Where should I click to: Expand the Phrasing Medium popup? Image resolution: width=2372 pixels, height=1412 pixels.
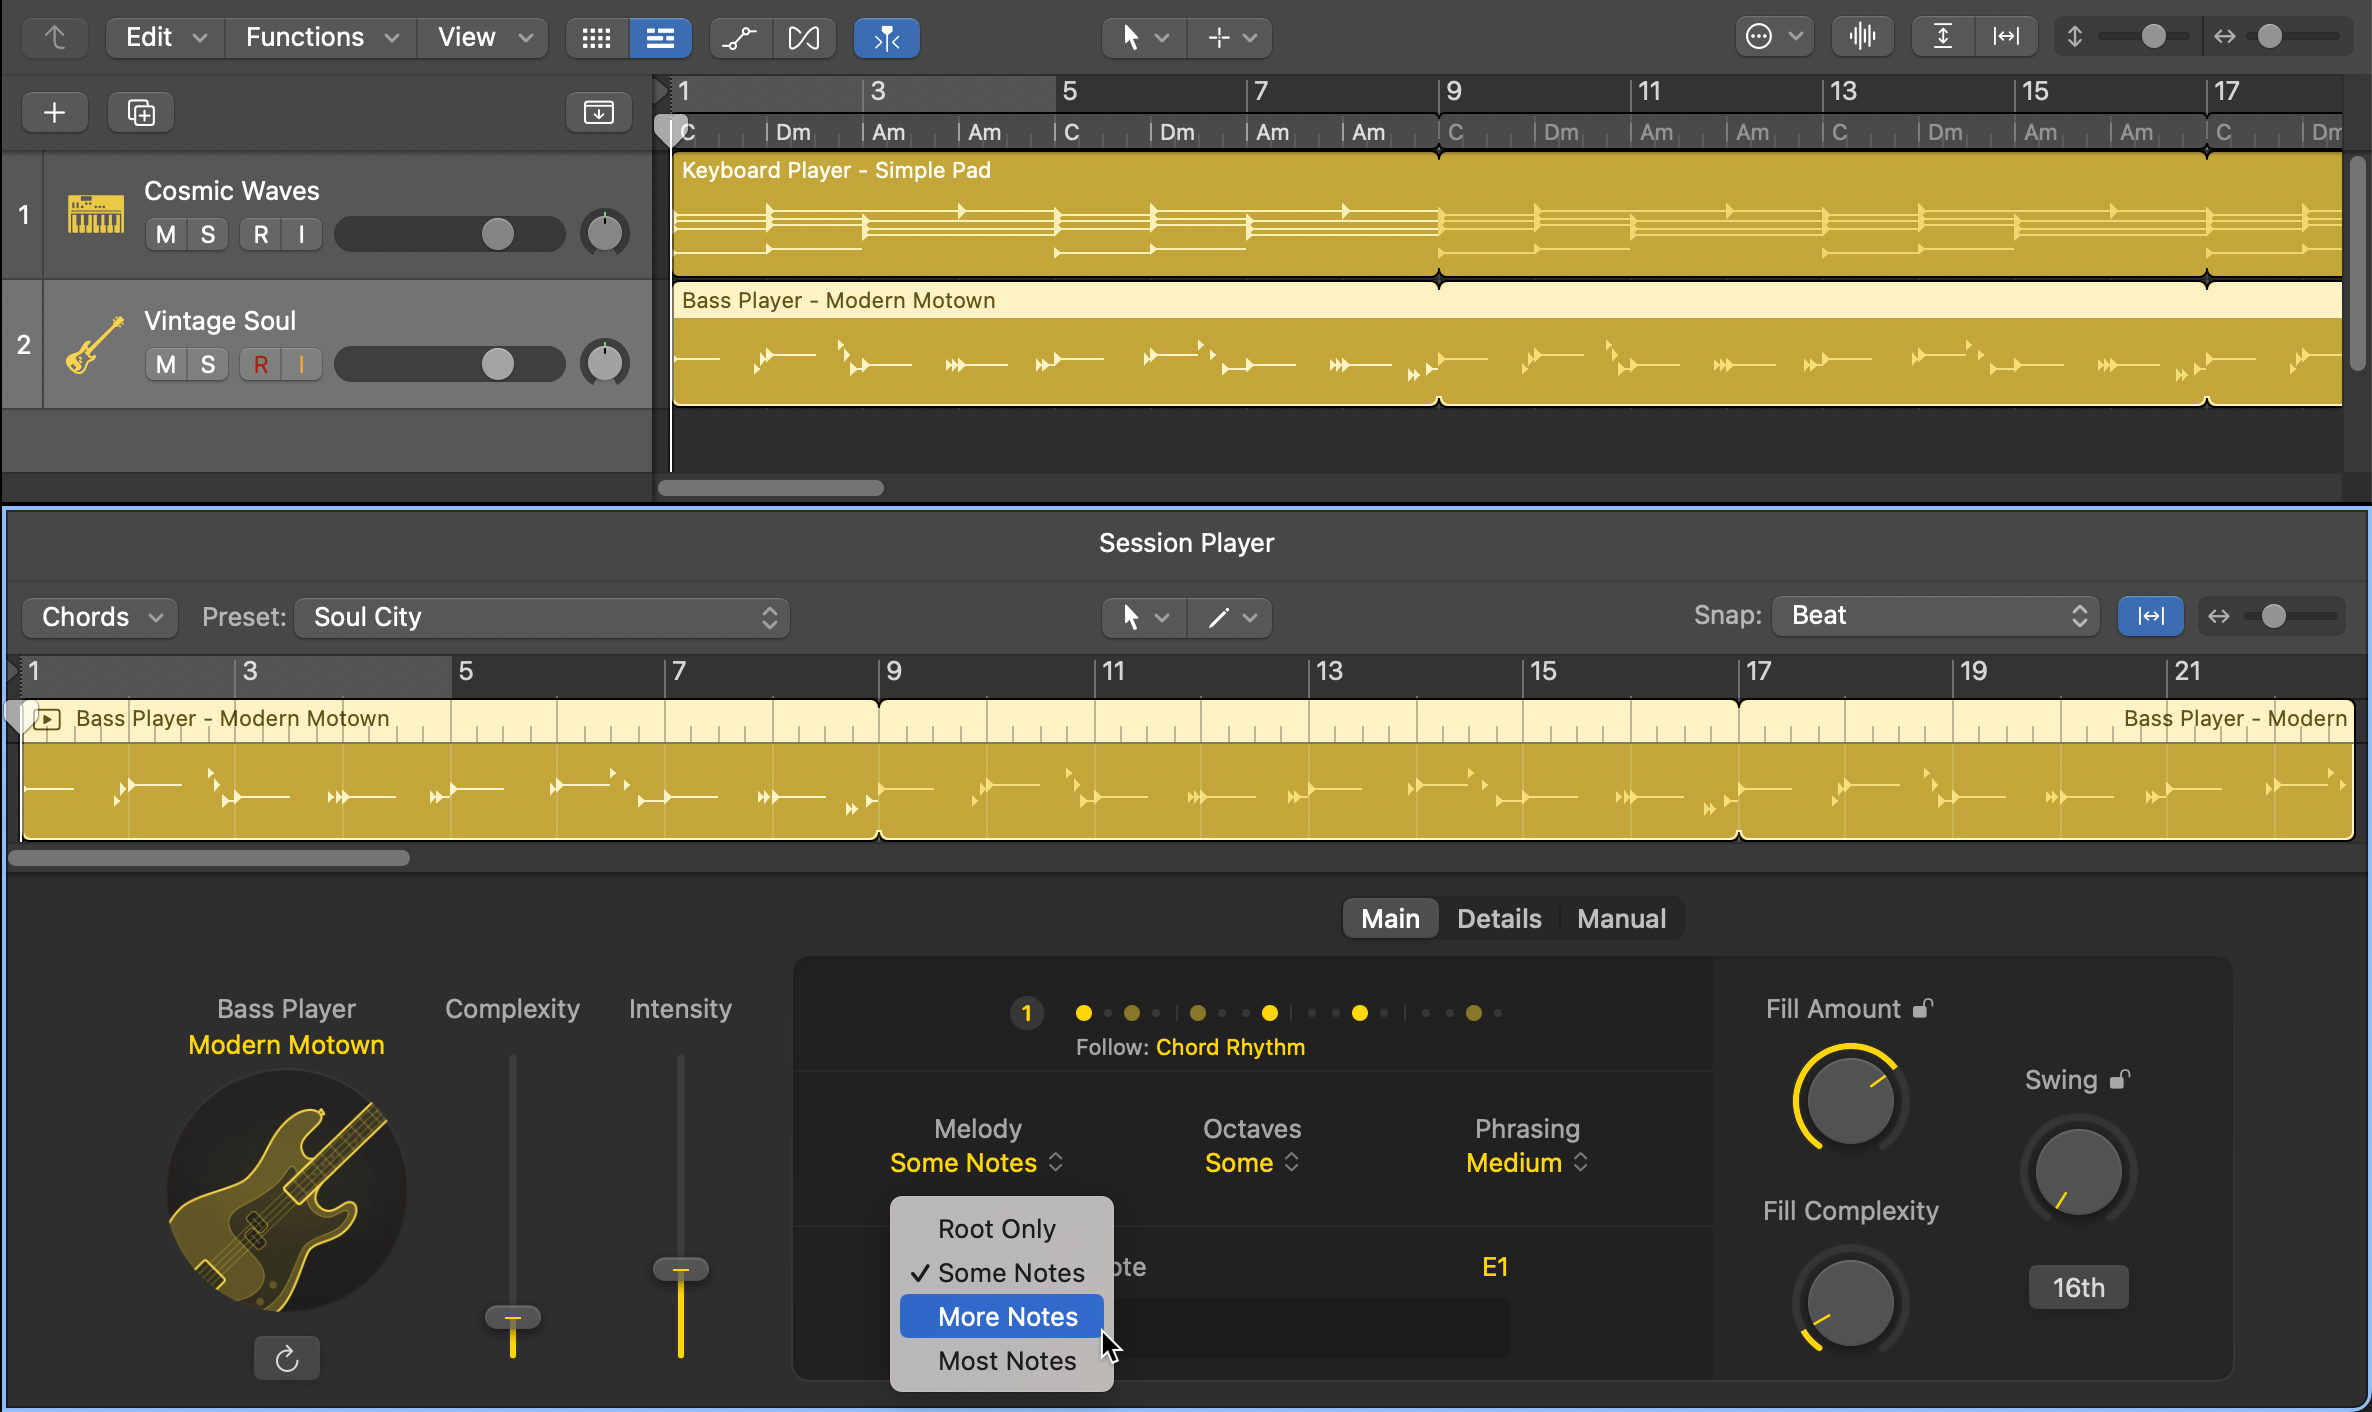1526,1162
